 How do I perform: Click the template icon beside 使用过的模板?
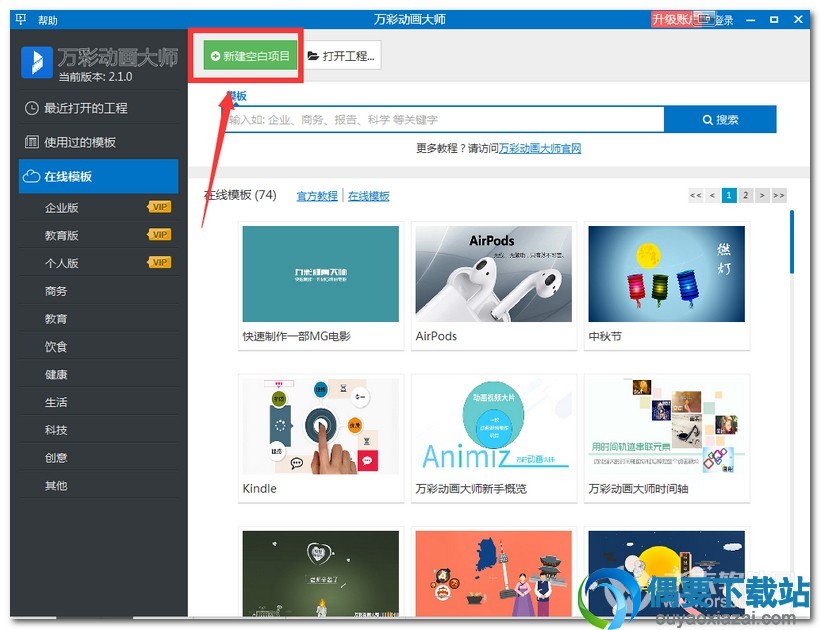click(x=31, y=142)
